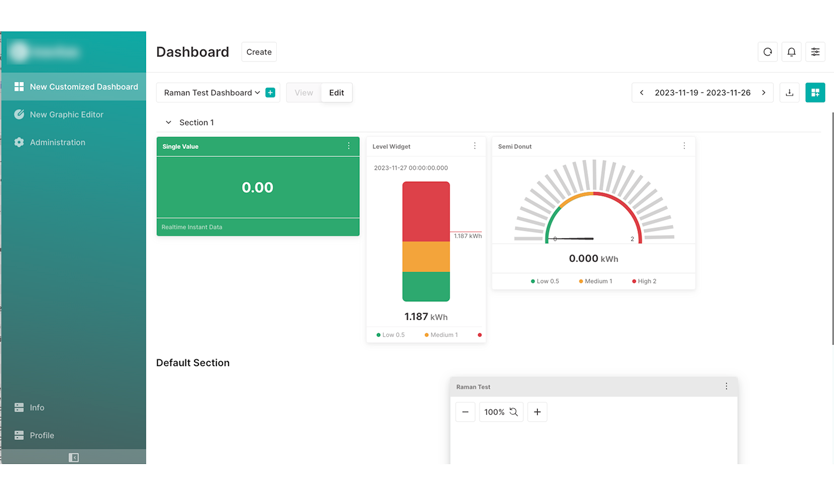
Task: Click the Create button
Action: click(x=259, y=52)
